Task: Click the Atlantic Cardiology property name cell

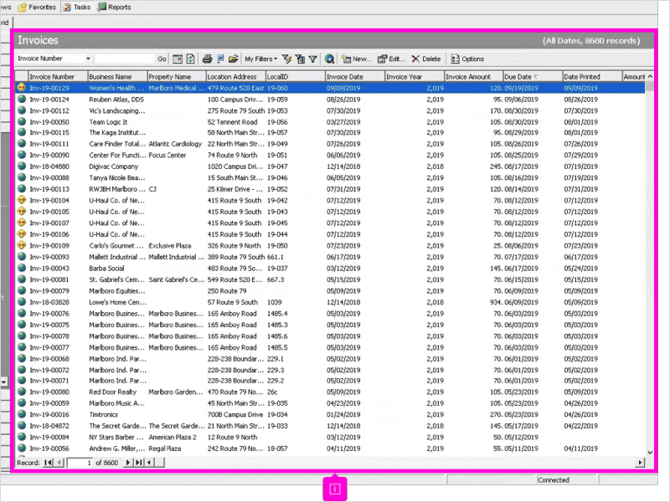Action: coord(175,144)
